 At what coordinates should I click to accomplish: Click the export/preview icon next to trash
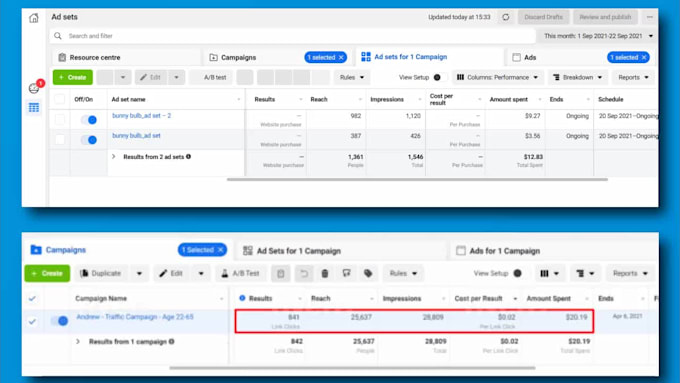347,273
